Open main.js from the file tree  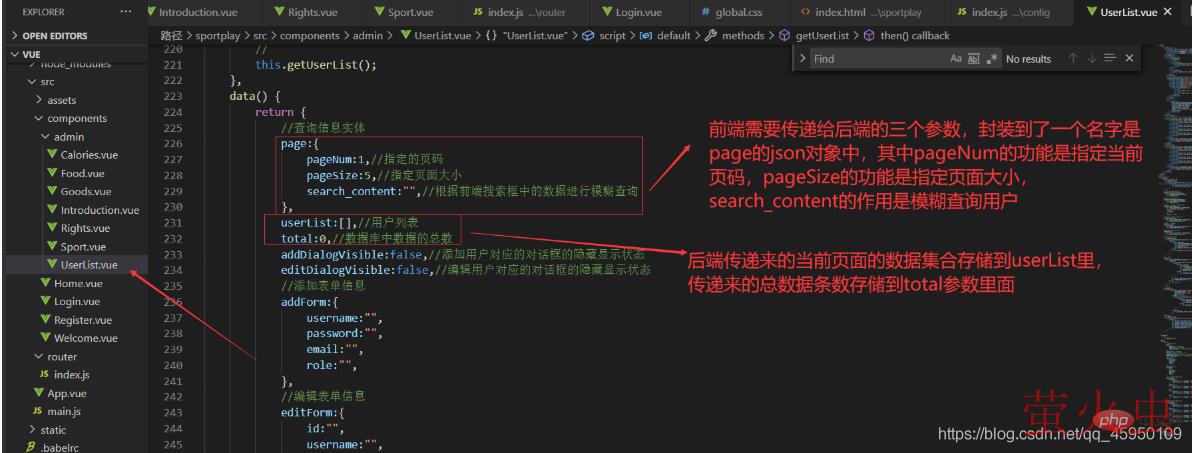[x=62, y=411]
